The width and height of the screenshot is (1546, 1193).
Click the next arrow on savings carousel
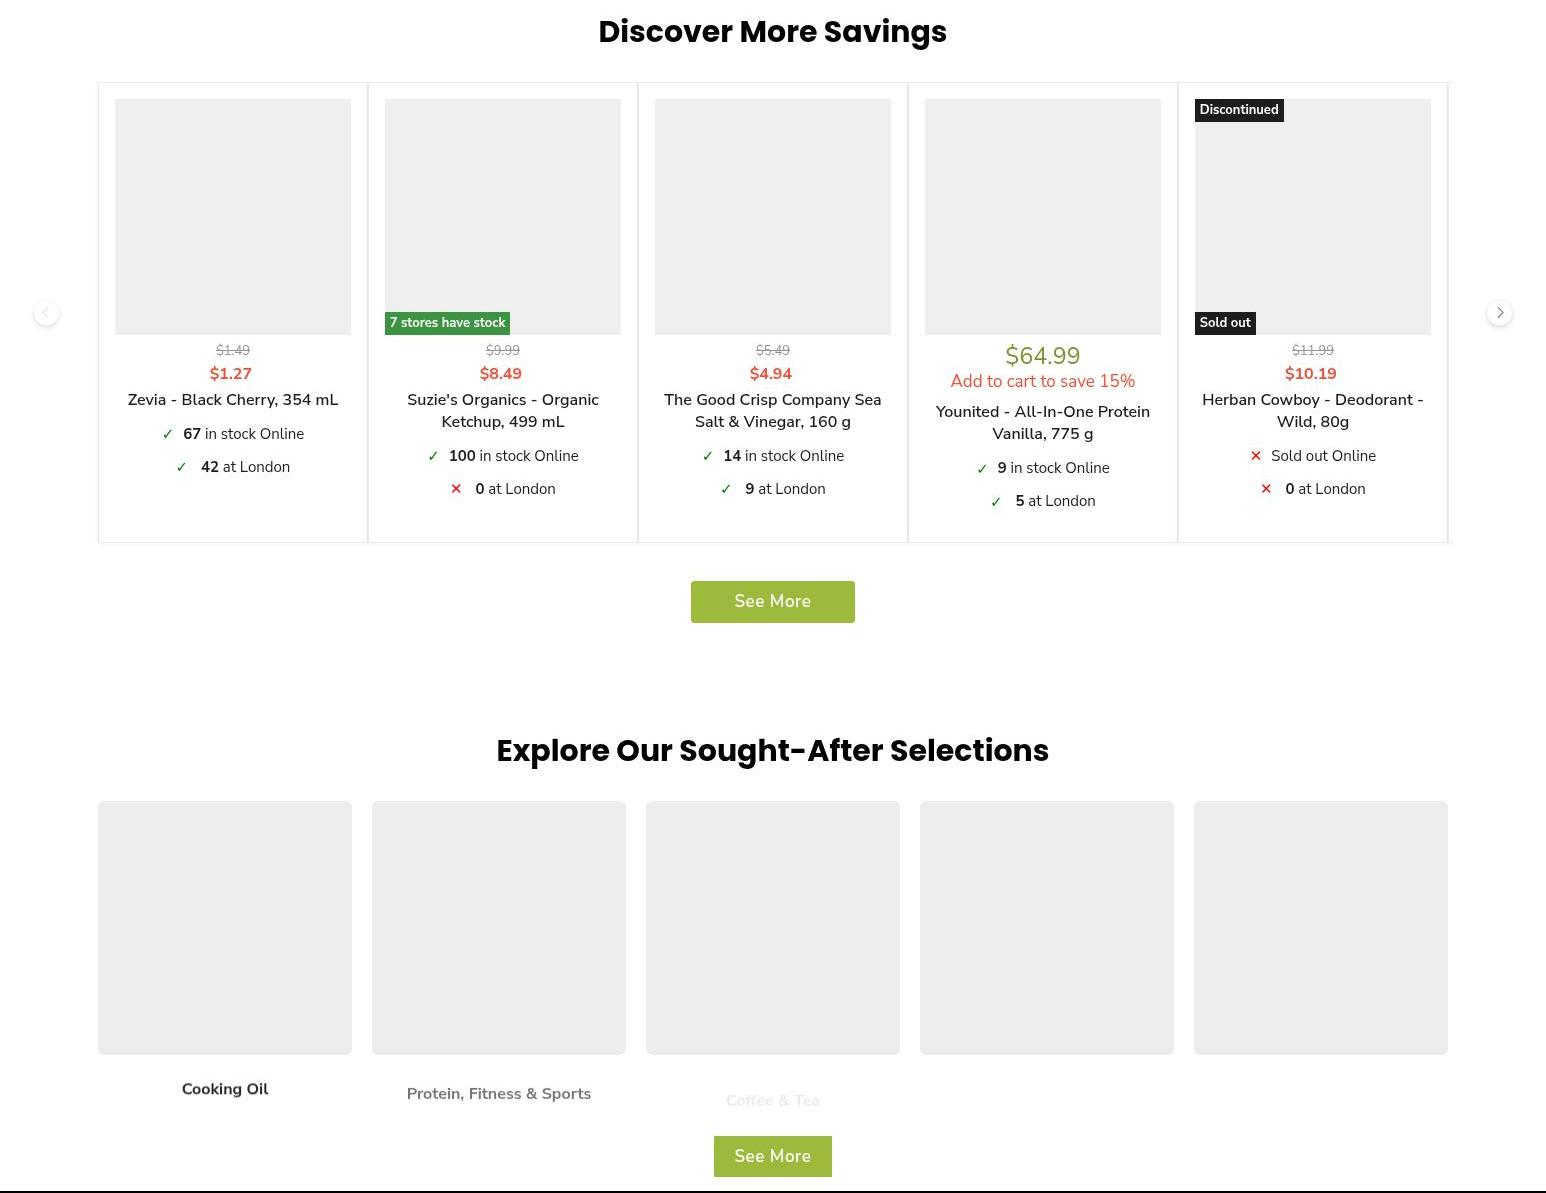(x=1499, y=313)
